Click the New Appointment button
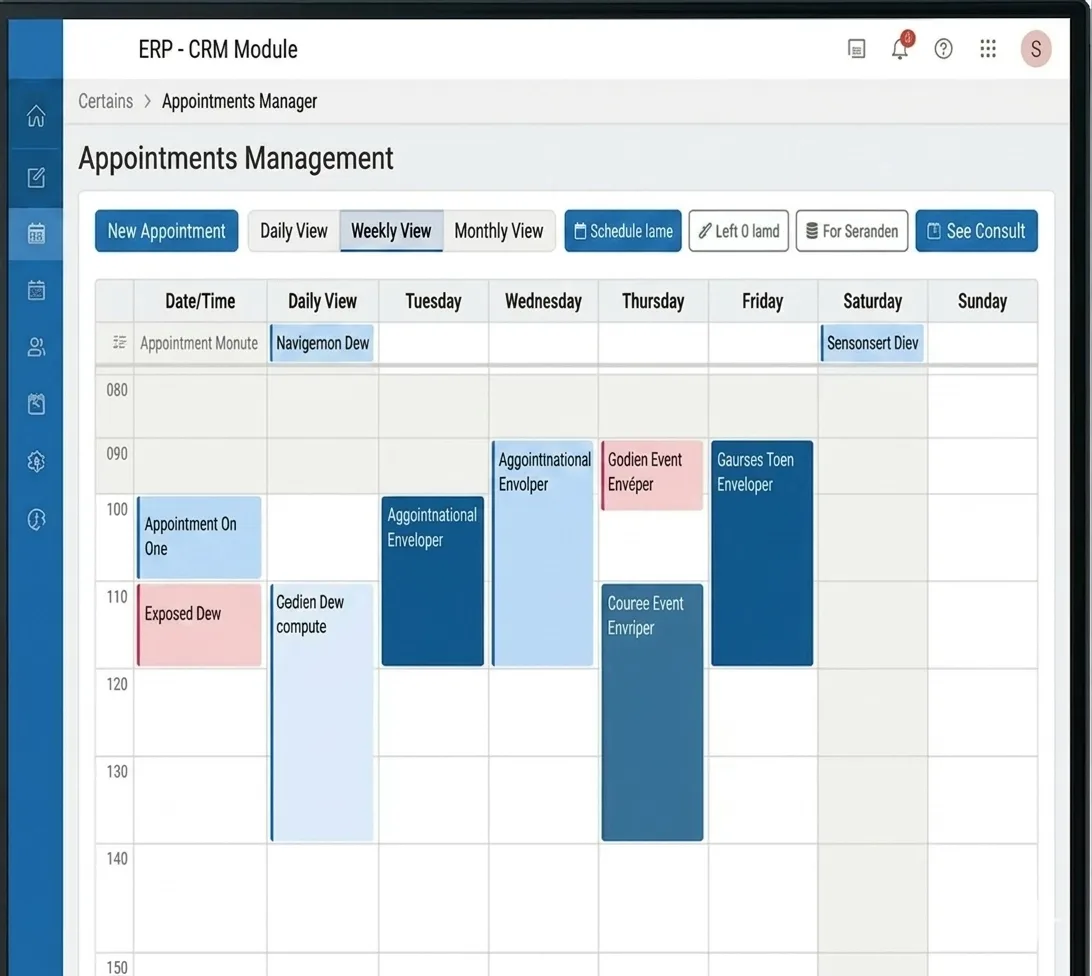This screenshot has width=1092, height=976. tap(166, 231)
